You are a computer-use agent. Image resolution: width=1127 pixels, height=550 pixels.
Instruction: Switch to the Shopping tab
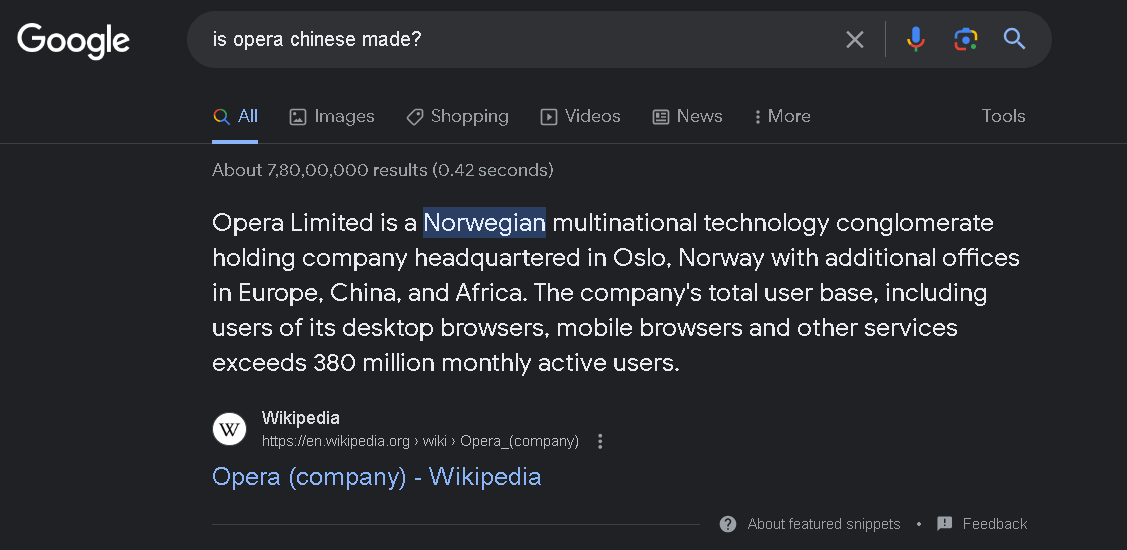pyautogui.click(x=457, y=116)
